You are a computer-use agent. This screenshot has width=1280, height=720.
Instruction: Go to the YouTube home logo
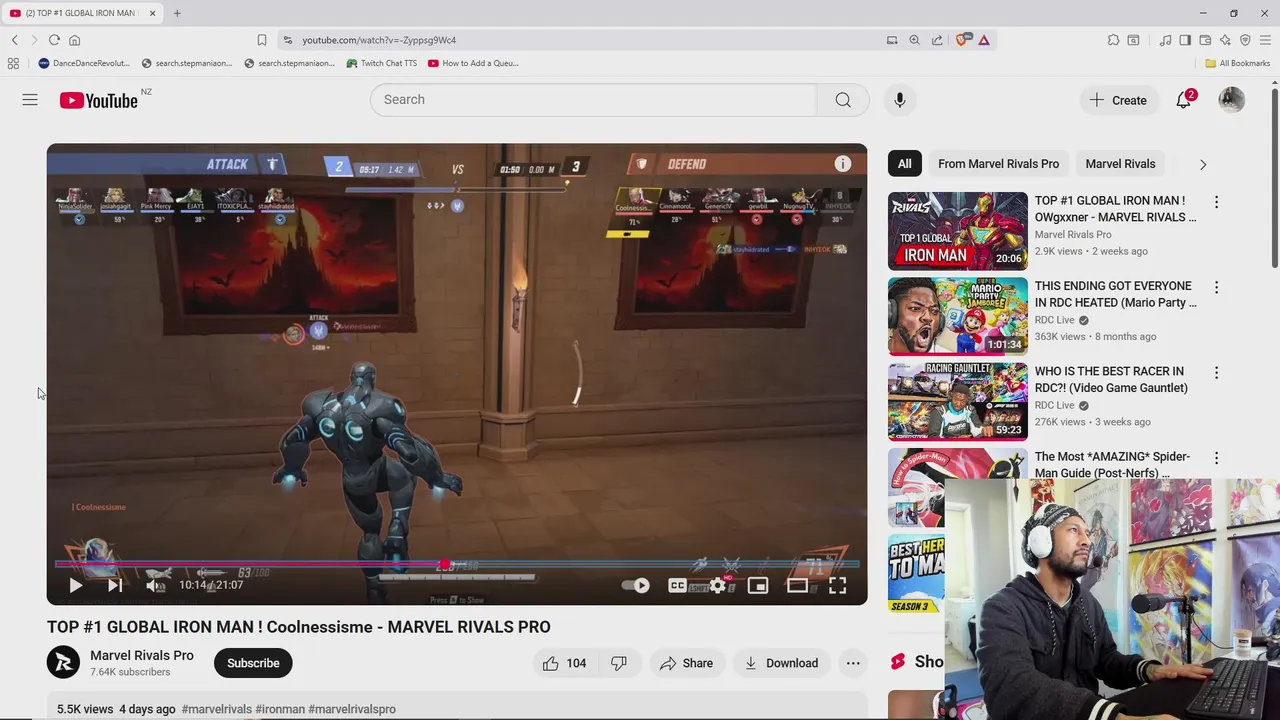tap(98, 100)
